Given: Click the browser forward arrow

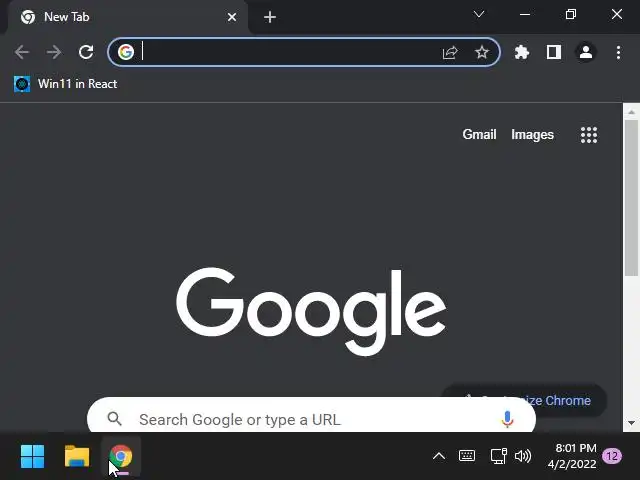Looking at the screenshot, I should pos(54,52).
